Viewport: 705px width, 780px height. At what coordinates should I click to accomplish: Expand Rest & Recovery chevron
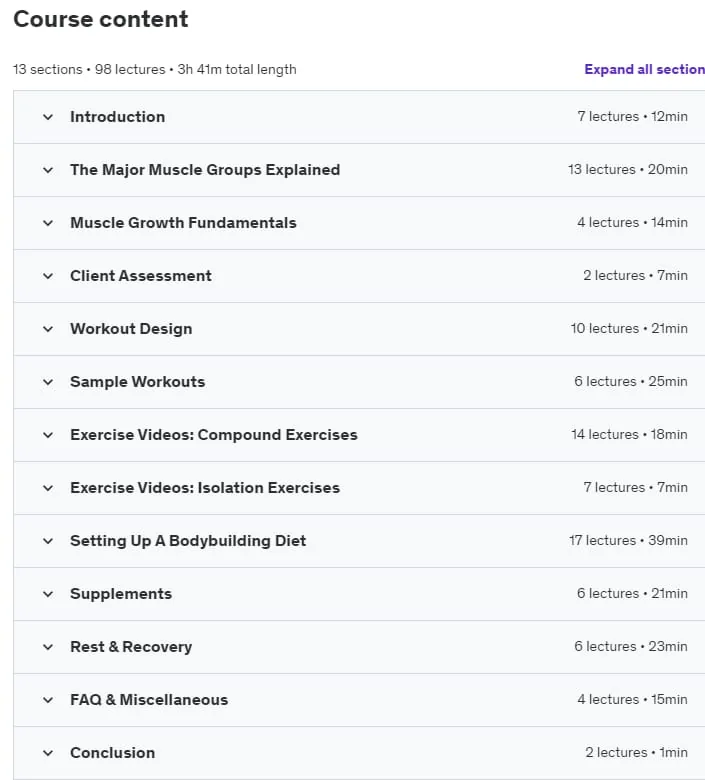(48, 647)
